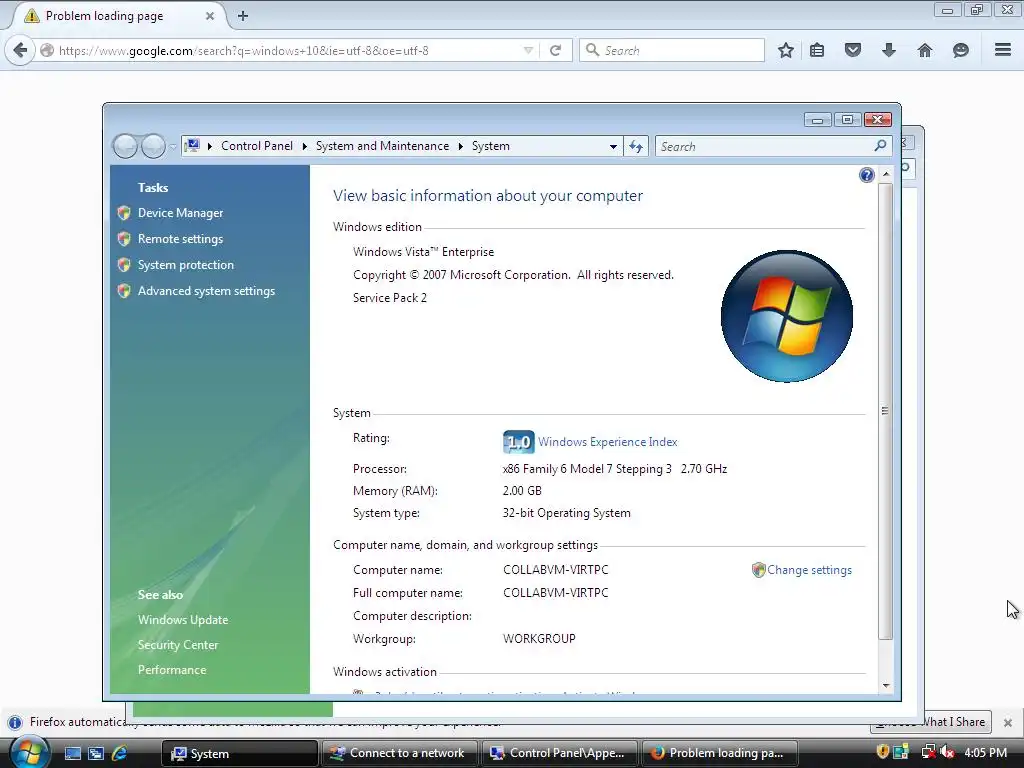Open address bar previous locations dropdown
This screenshot has height=768, width=1024.
[x=613, y=146]
